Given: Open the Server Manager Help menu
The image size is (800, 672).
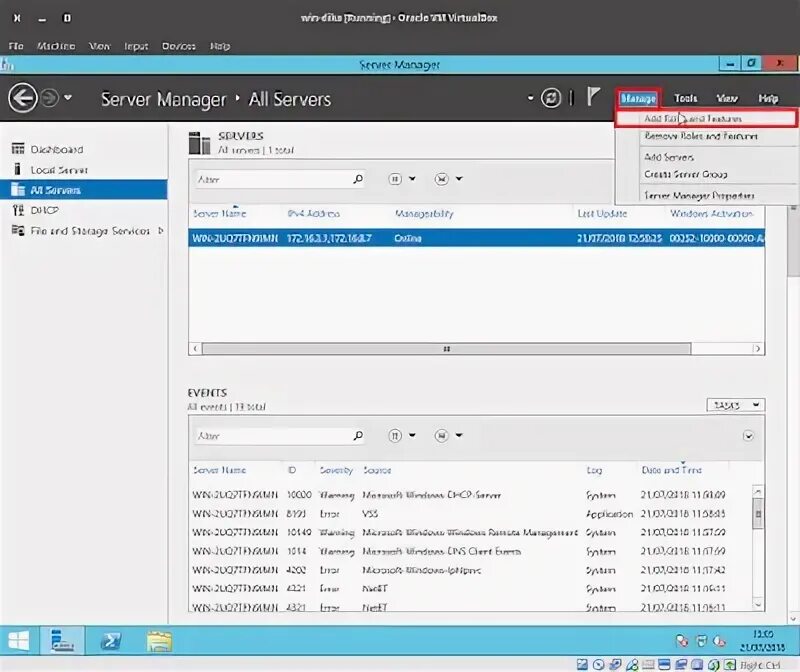Looking at the screenshot, I should 768,98.
